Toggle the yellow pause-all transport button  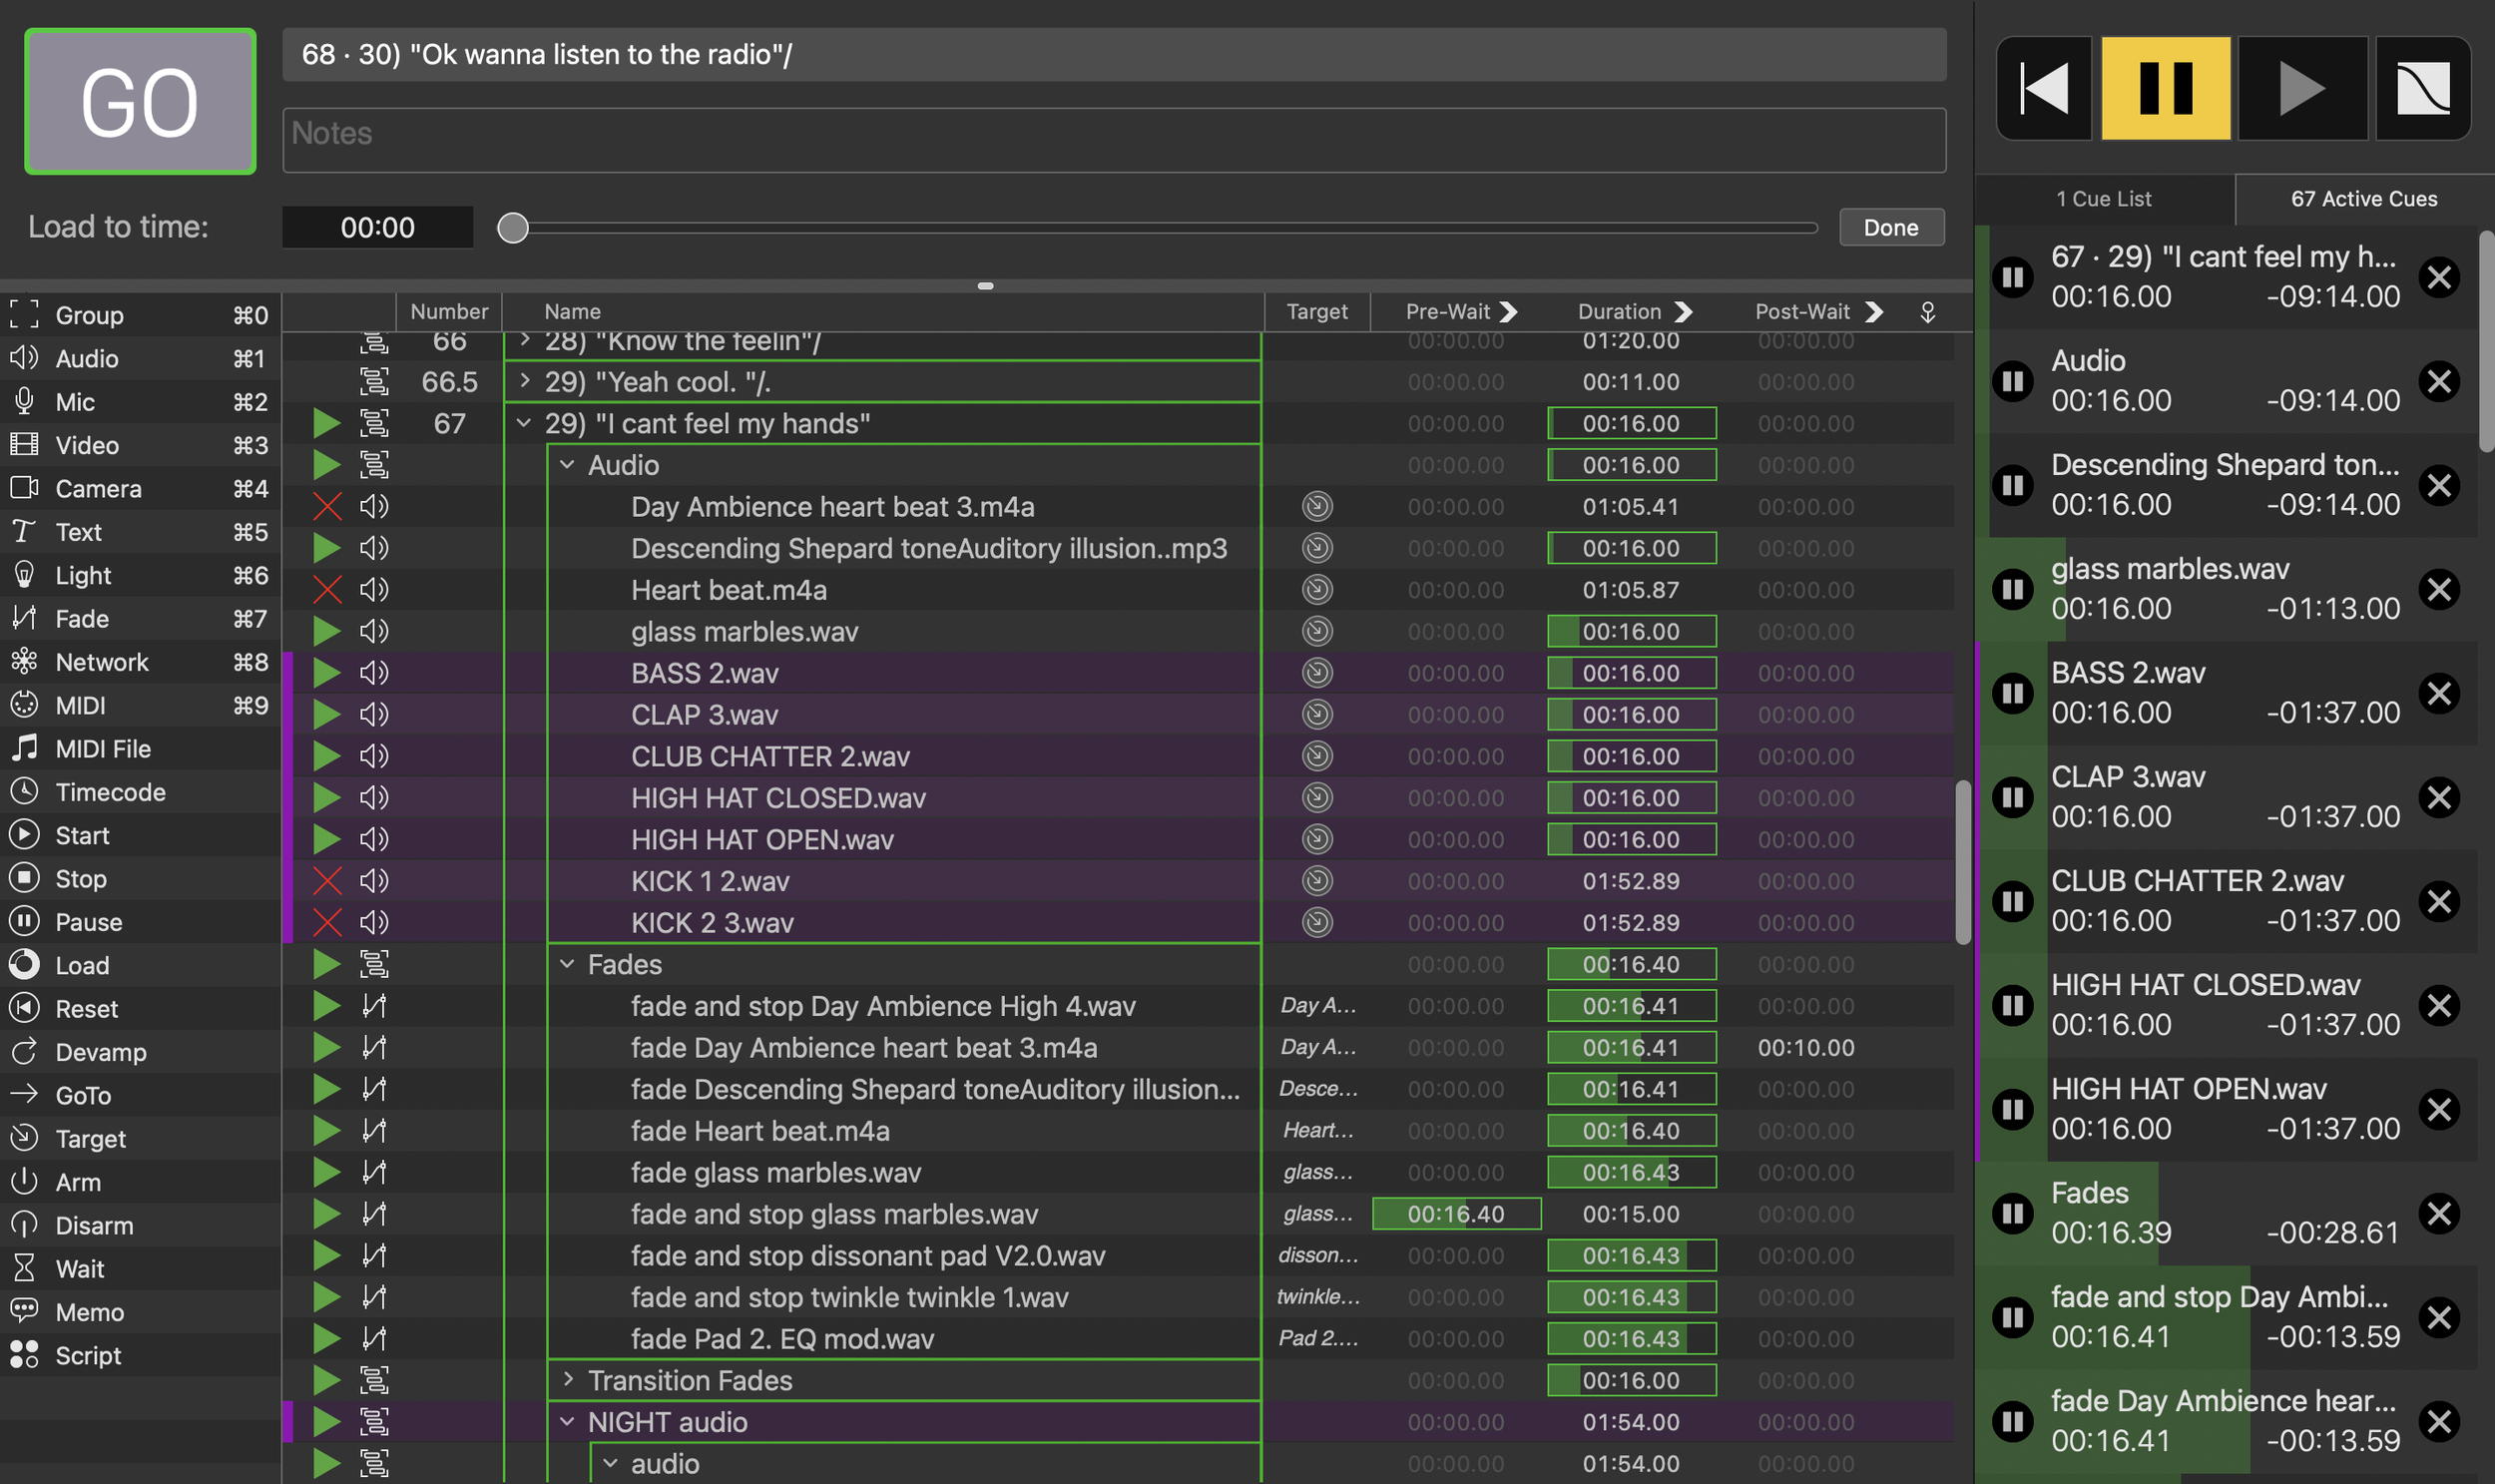click(2165, 88)
